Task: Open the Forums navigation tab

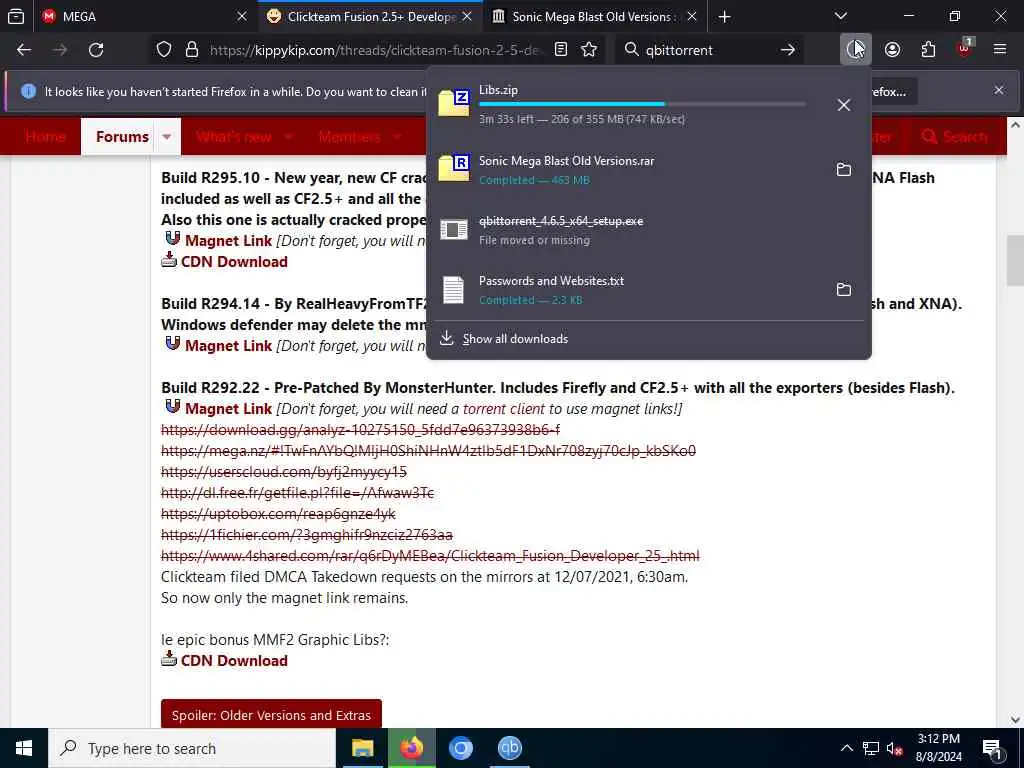Action: click(x=122, y=136)
